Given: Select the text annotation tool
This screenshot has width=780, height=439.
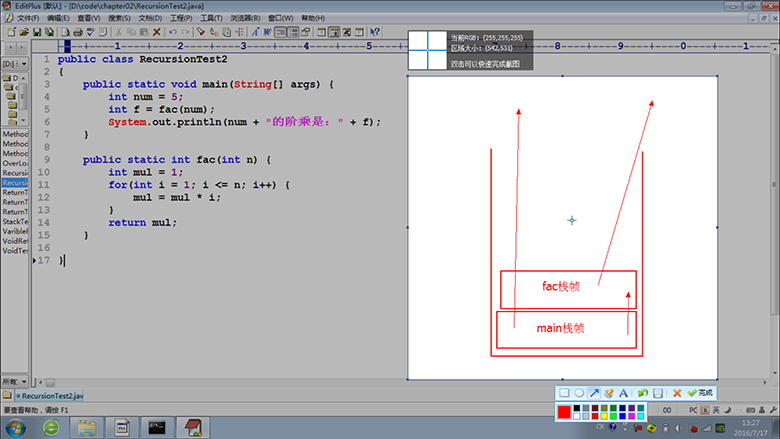Looking at the screenshot, I should click(x=623, y=394).
